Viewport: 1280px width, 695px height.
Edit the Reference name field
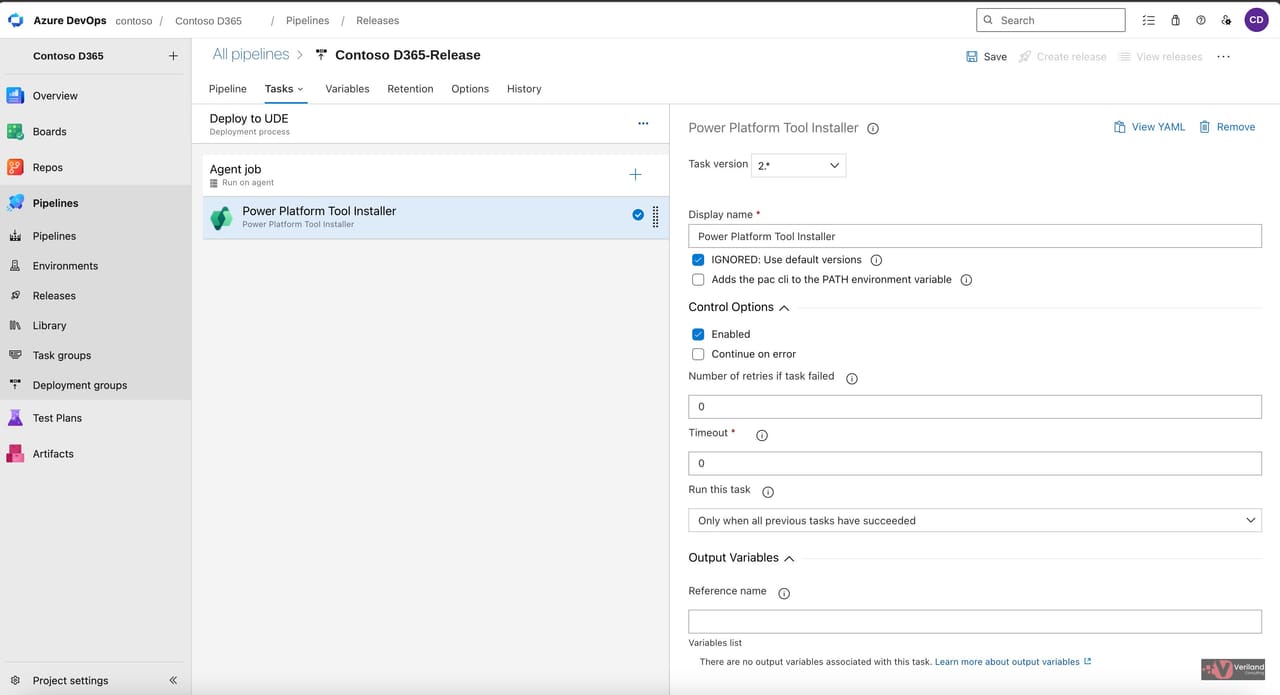(975, 621)
